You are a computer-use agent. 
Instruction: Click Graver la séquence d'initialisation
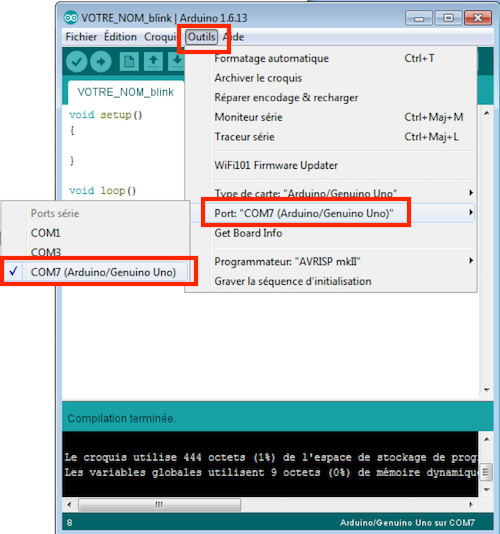coord(331,281)
